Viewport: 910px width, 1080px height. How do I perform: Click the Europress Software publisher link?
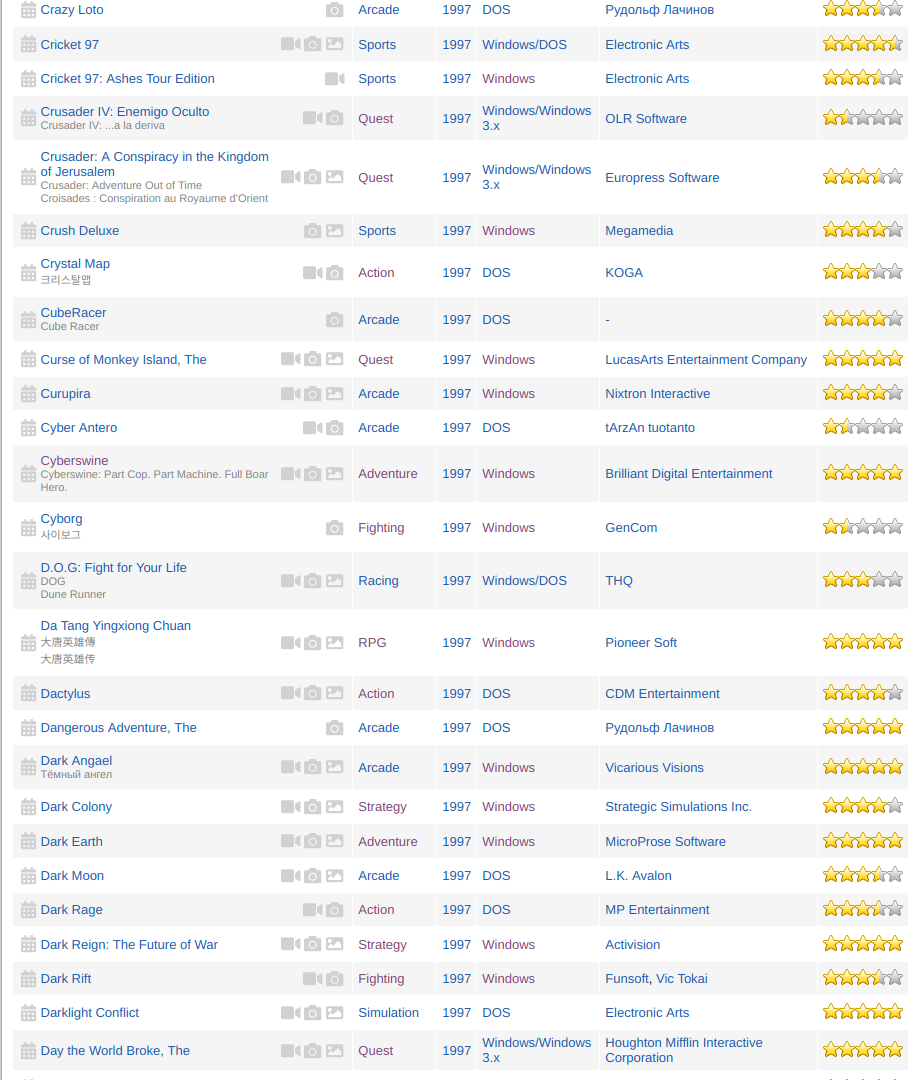(662, 178)
